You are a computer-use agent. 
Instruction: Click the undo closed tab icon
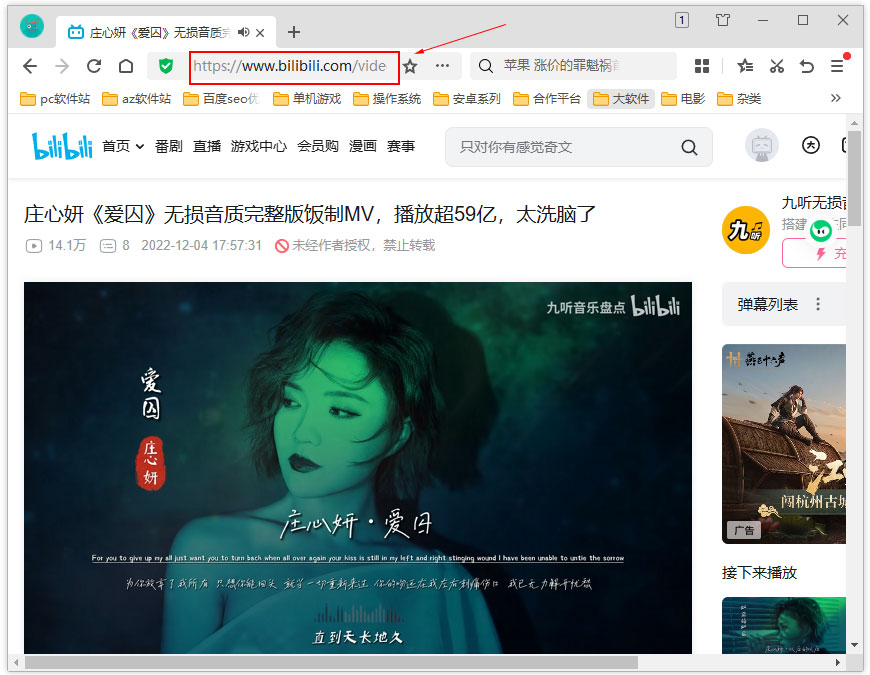[x=807, y=66]
